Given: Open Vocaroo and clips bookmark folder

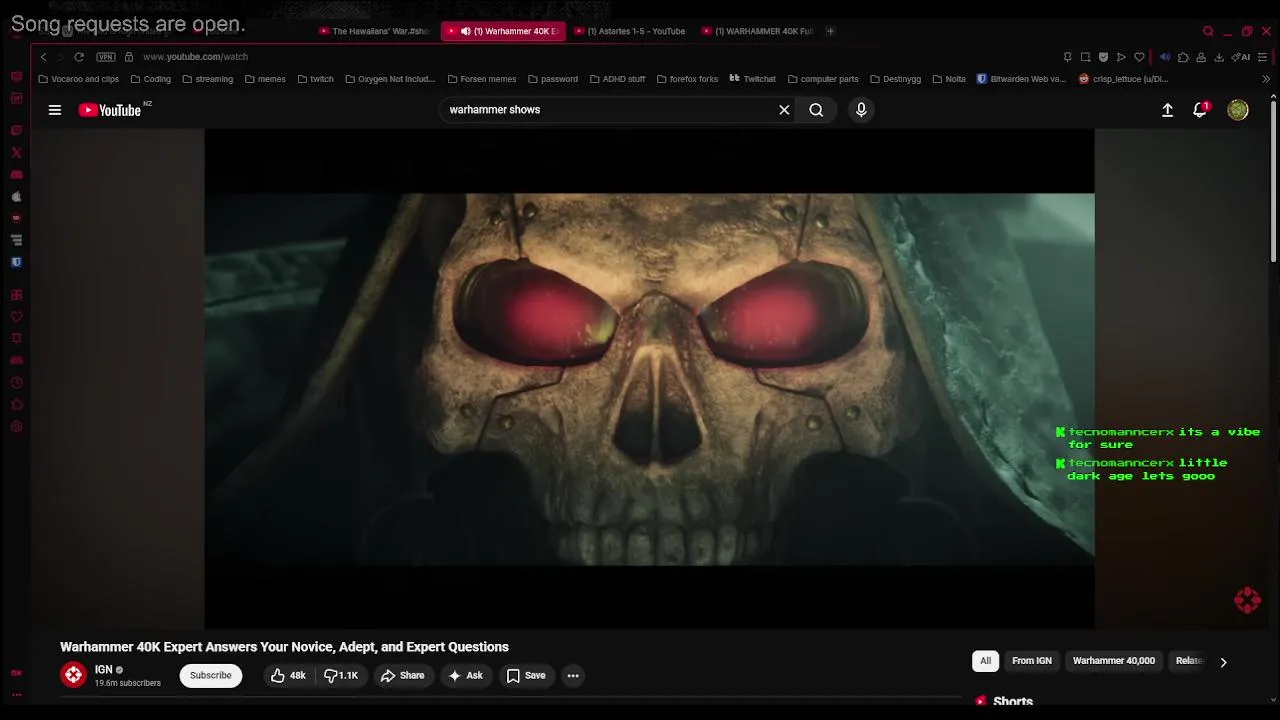Looking at the screenshot, I should click(78, 79).
